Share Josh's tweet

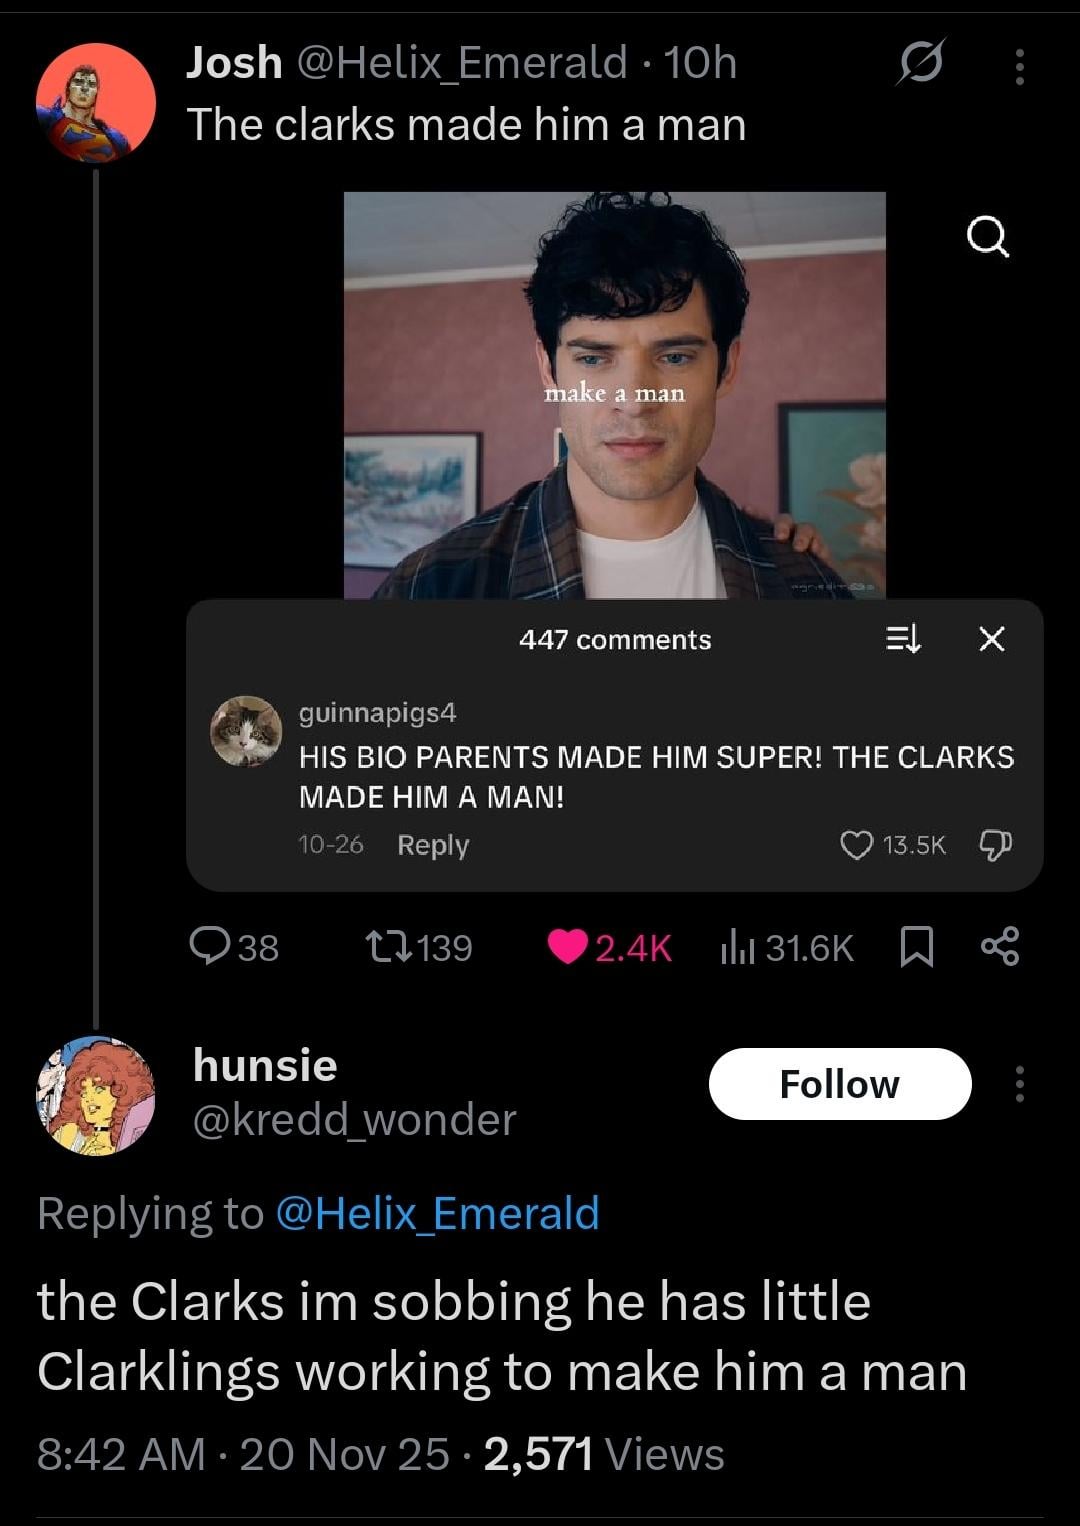point(999,946)
